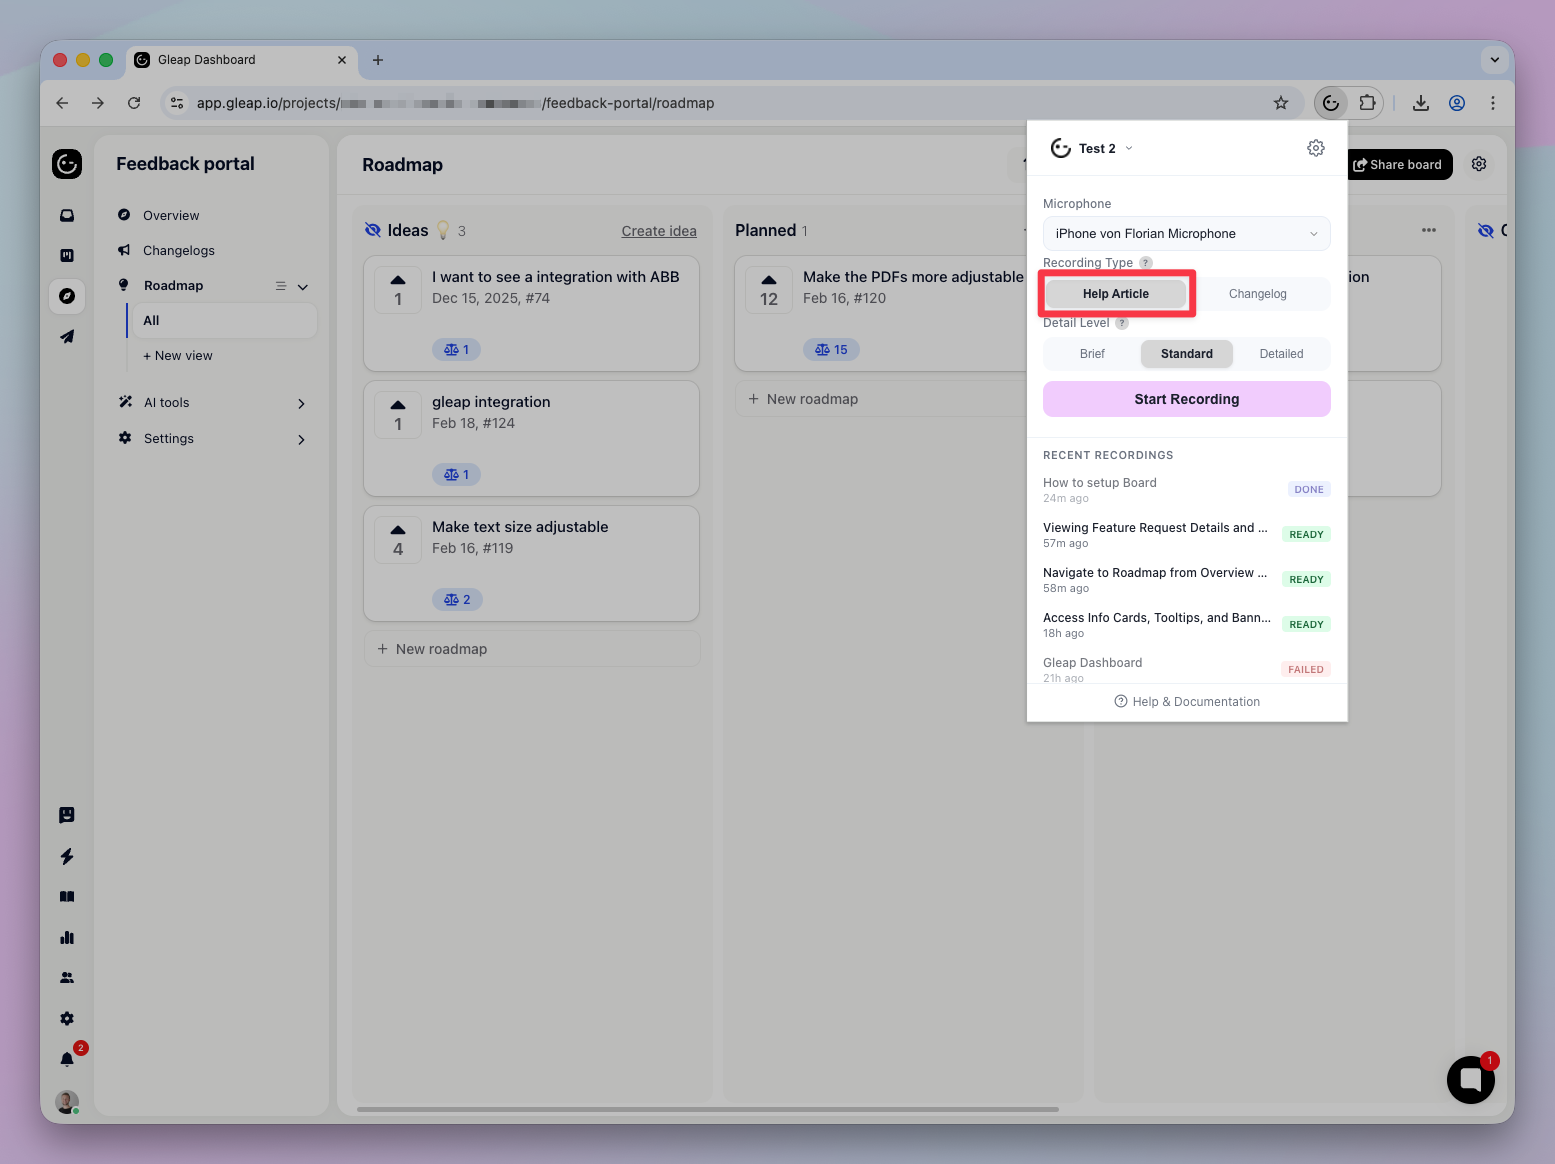Open a new browser tab
Image resolution: width=1555 pixels, height=1164 pixels.
click(x=378, y=60)
